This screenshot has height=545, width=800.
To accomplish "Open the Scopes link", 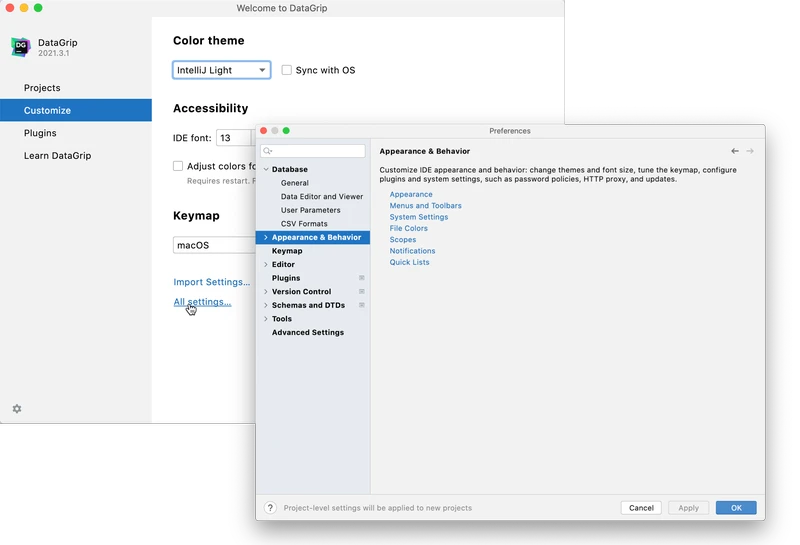I will coord(403,239).
